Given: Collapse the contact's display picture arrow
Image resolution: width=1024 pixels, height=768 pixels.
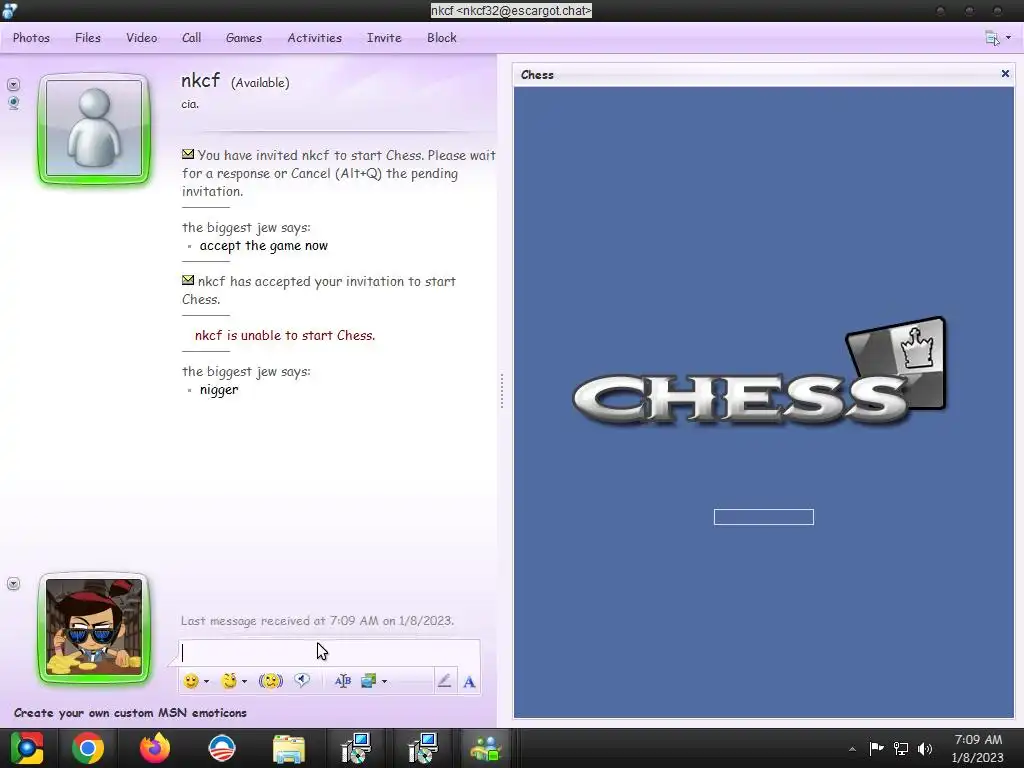Looking at the screenshot, I should tap(14, 85).
